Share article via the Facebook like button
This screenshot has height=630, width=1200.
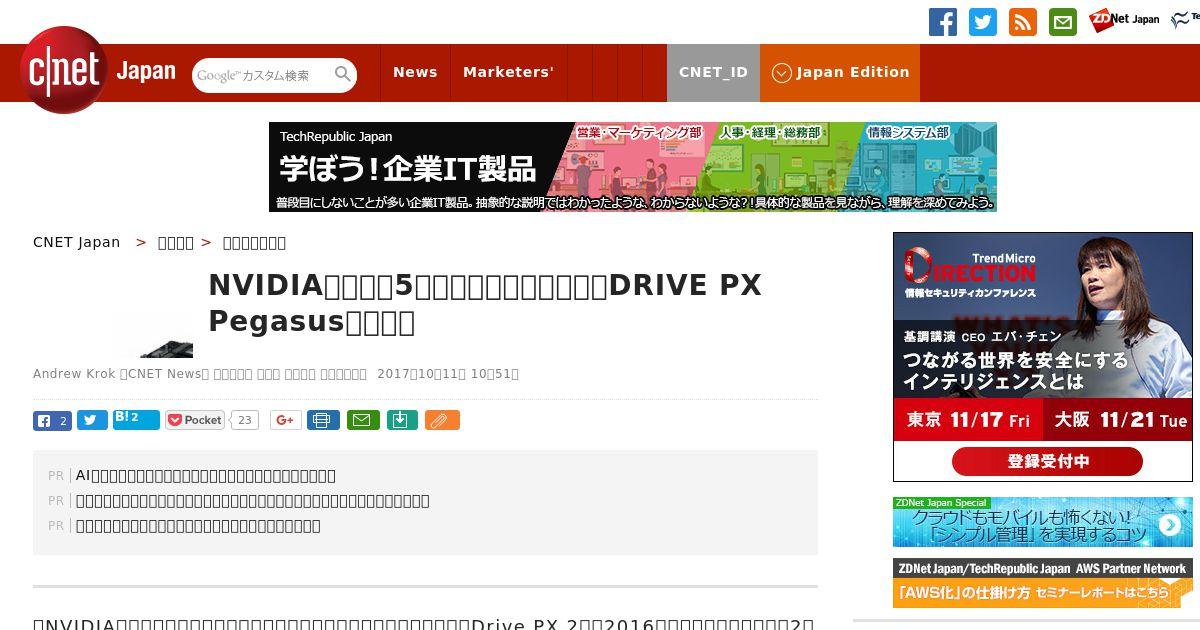click(x=52, y=420)
